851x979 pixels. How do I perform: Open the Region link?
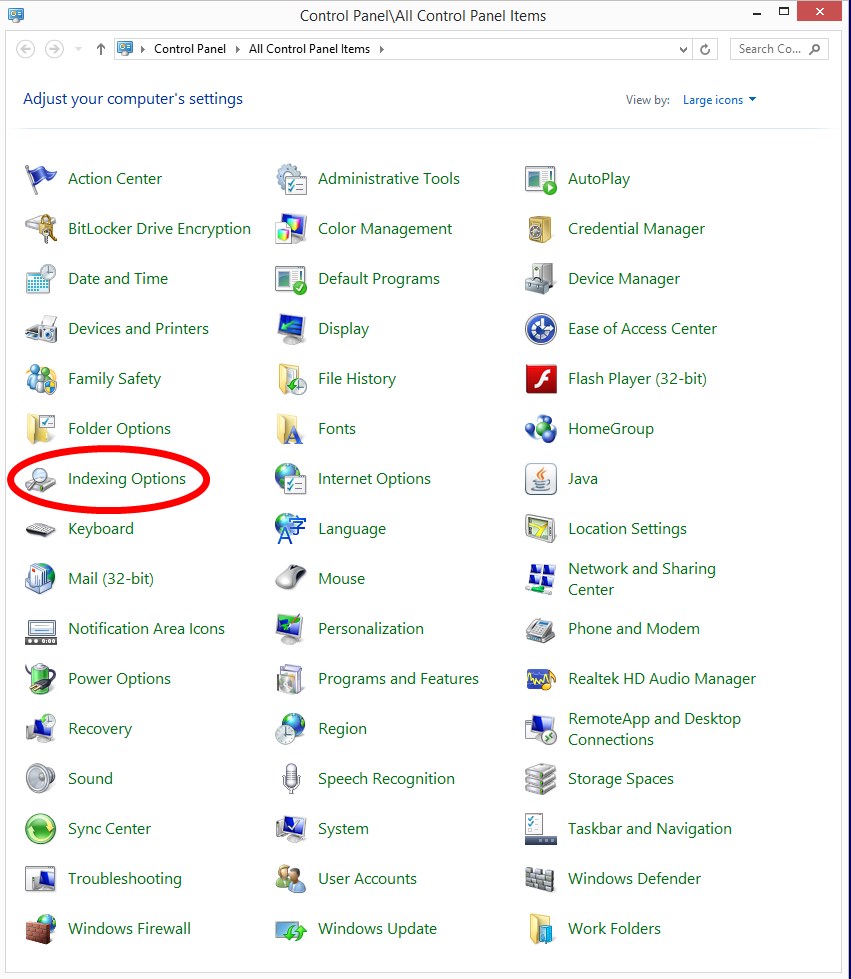(342, 729)
